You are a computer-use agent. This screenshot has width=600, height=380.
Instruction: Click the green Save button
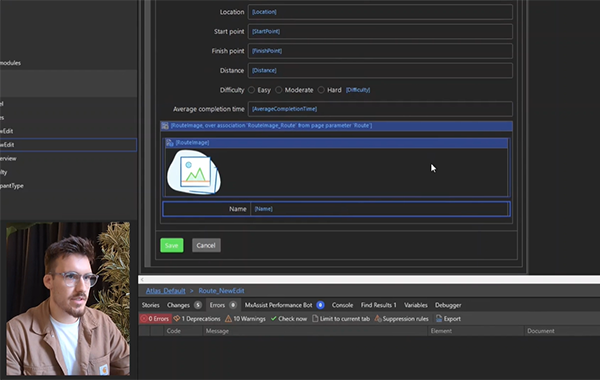click(x=172, y=245)
